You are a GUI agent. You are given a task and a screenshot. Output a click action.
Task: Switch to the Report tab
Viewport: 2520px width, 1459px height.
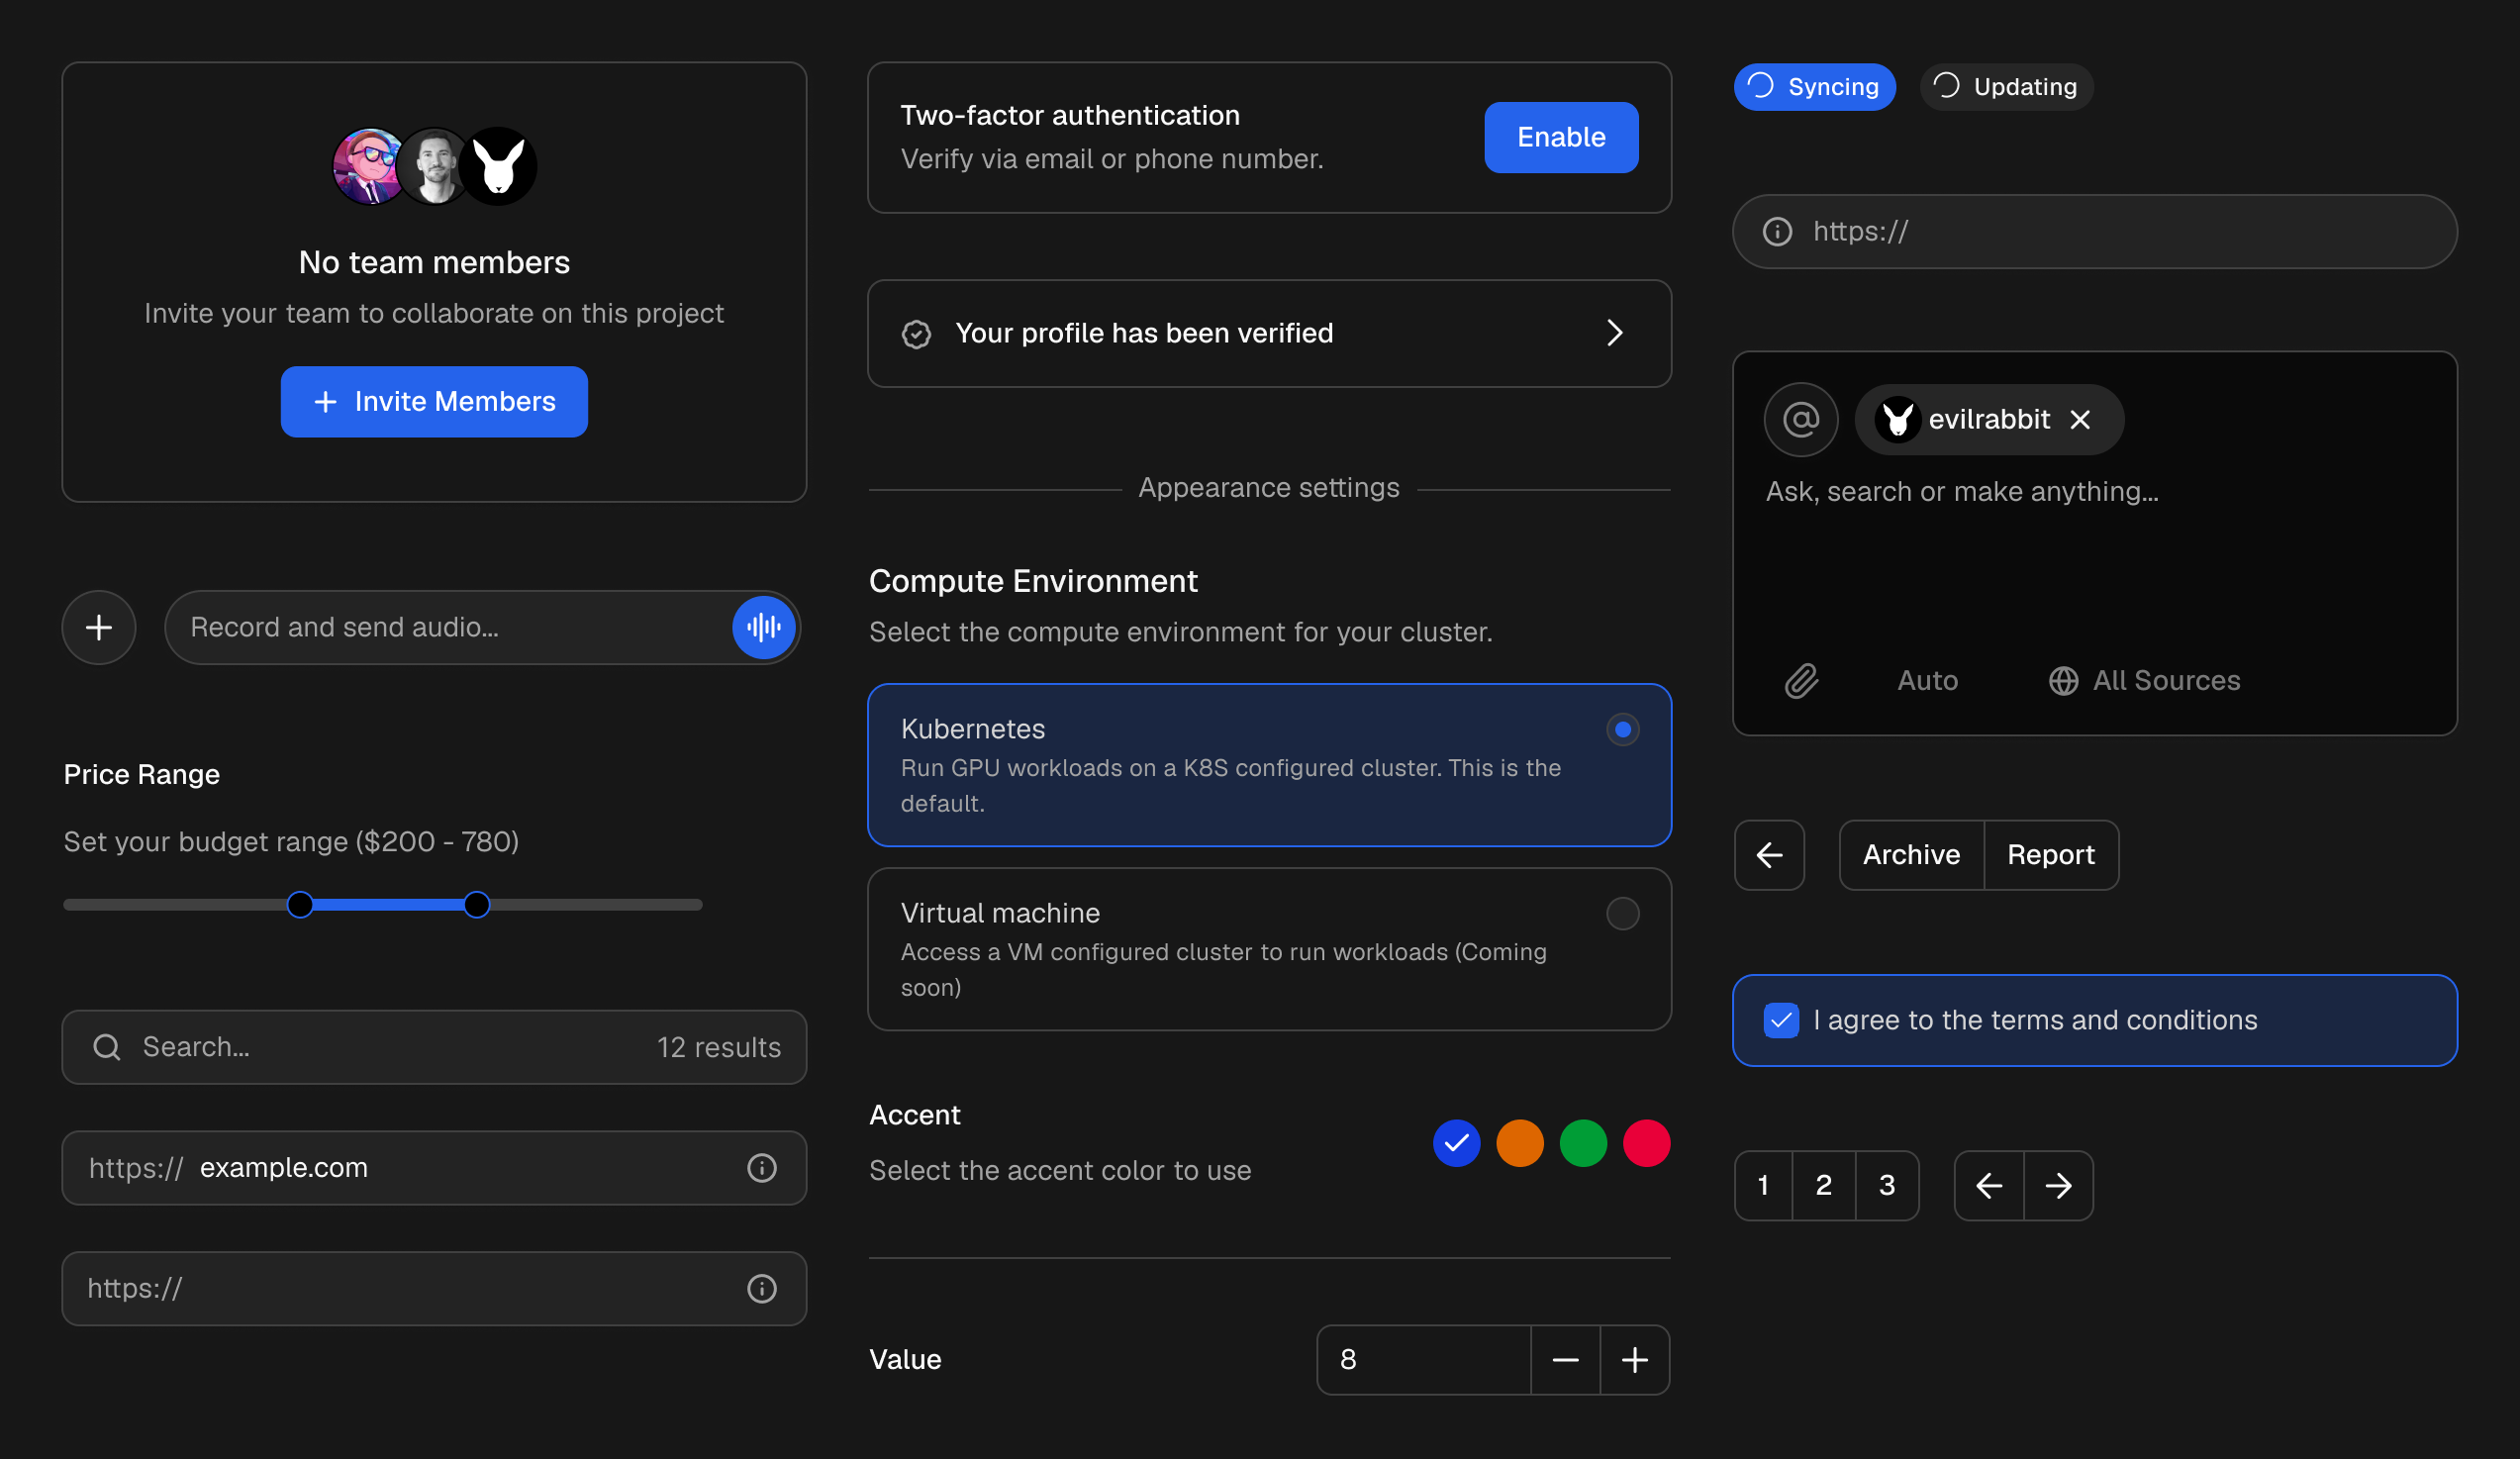2051,855
